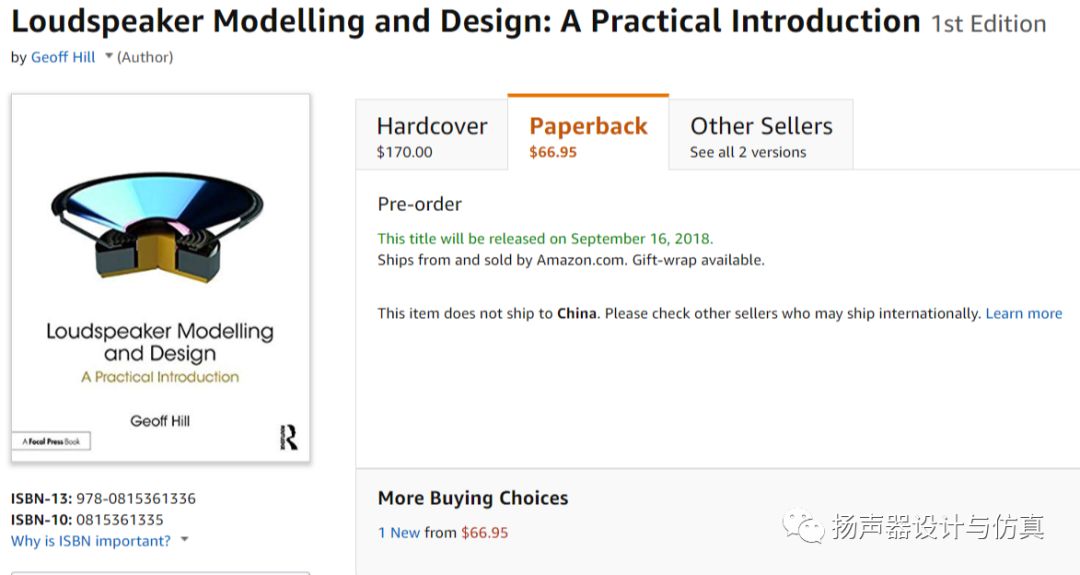Viewport: 1080px width, 575px height.
Task: Follow the Learn more link
Action: (x=1023, y=313)
